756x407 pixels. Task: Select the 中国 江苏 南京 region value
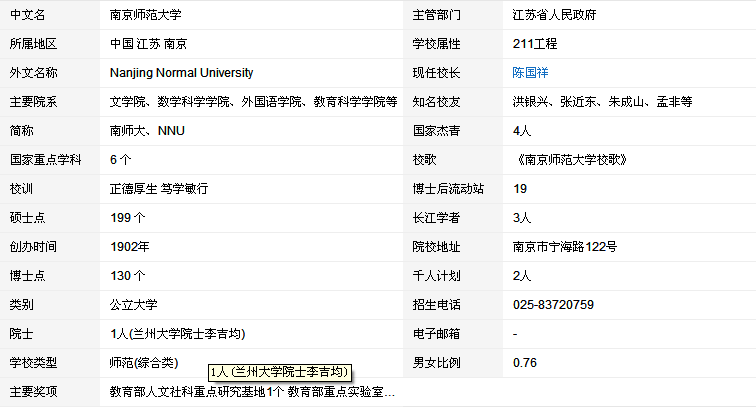point(148,44)
